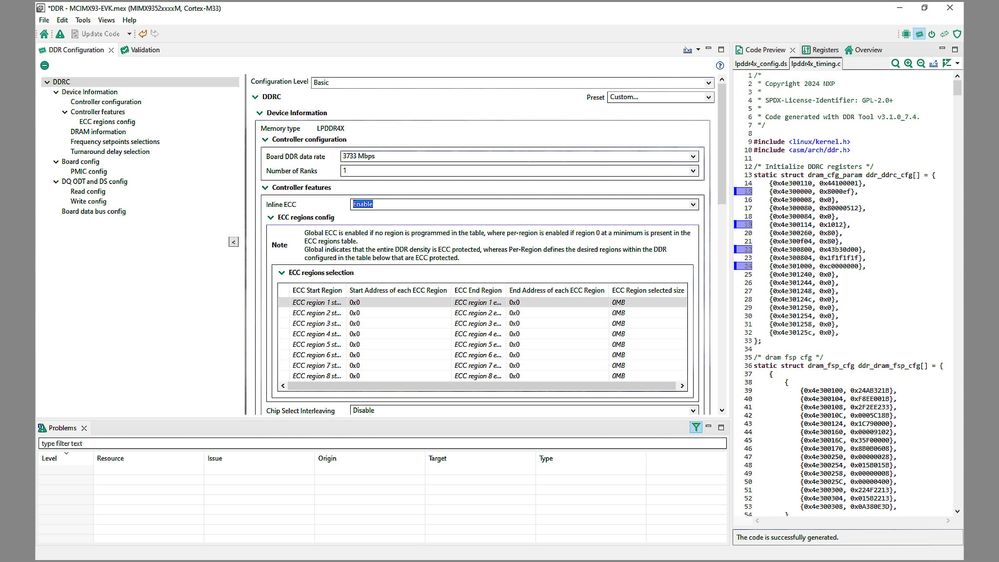Select PMIC config in the tree
Screen dimensions: 999x562
(89, 171)
